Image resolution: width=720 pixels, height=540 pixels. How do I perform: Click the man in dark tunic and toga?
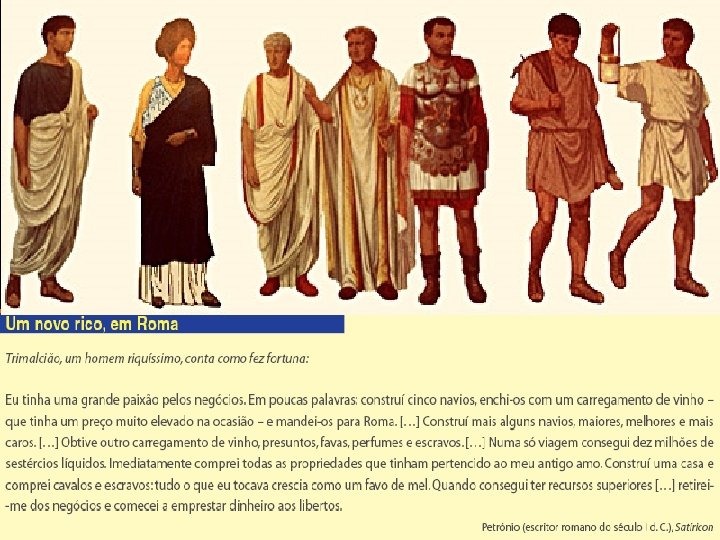pyautogui.click(x=51, y=161)
